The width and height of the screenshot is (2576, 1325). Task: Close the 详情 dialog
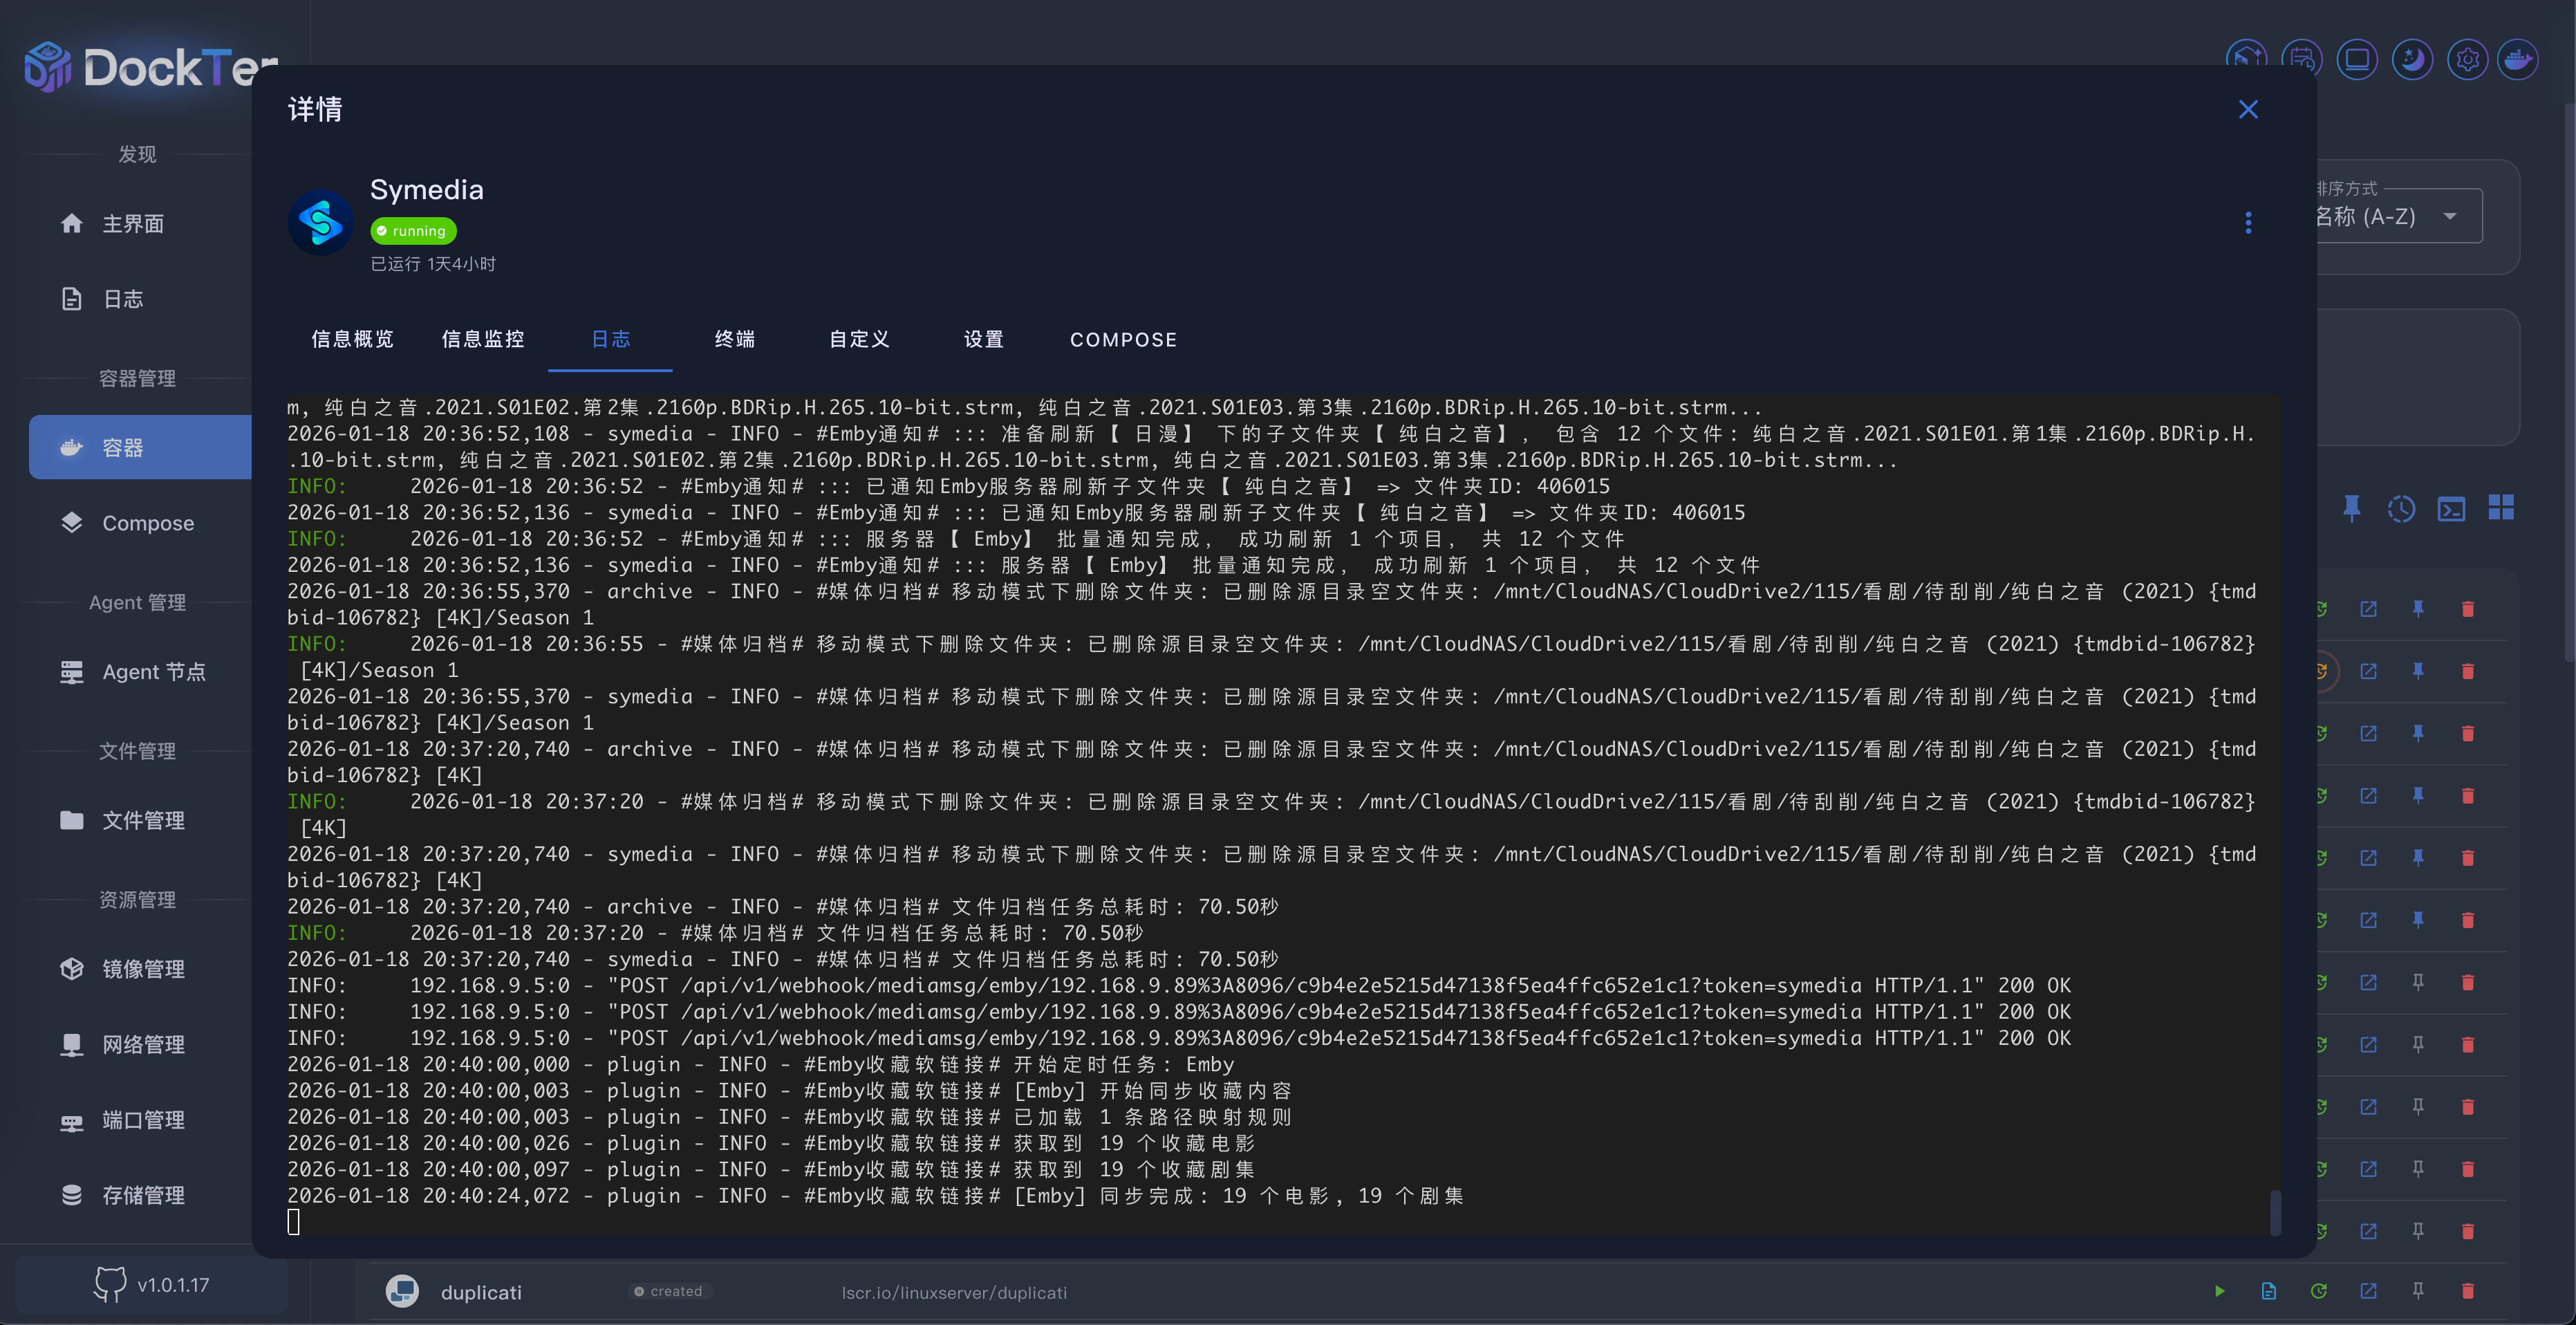pyautogui.click(x=2248, y=109)
